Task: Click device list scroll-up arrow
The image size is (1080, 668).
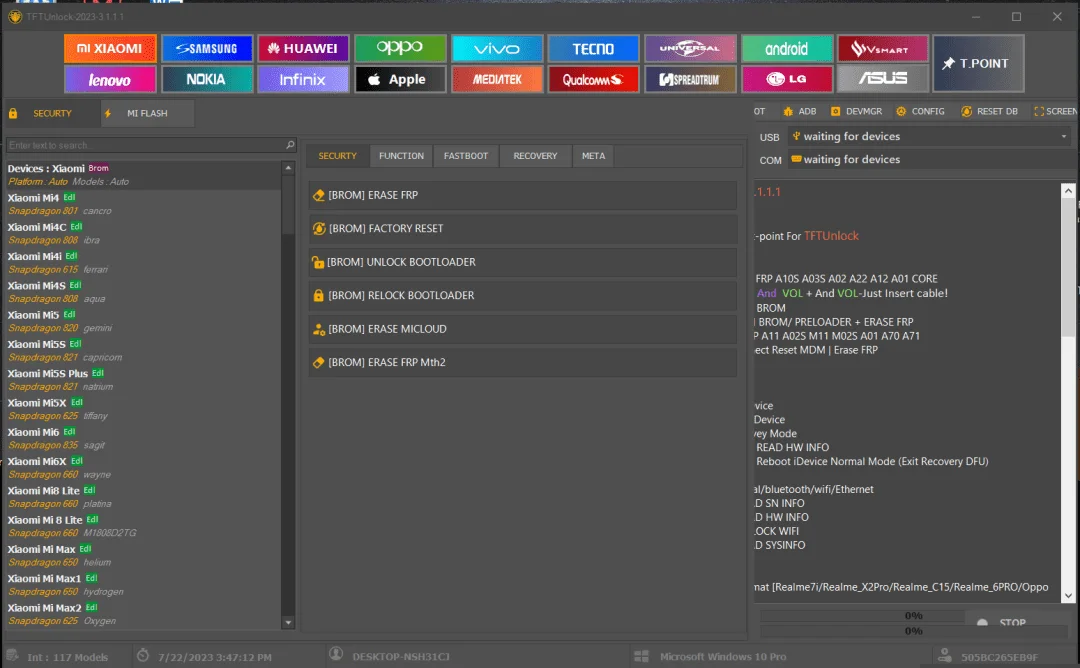Action: click(x=288, y=167)
